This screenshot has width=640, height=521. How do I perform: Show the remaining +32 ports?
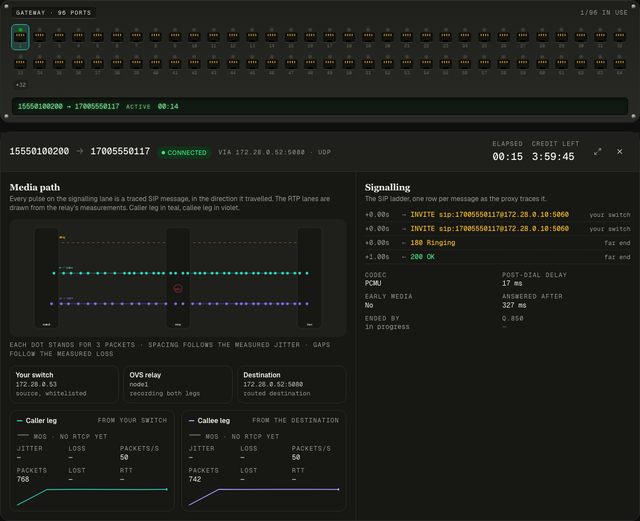click(x=21, y=85)
